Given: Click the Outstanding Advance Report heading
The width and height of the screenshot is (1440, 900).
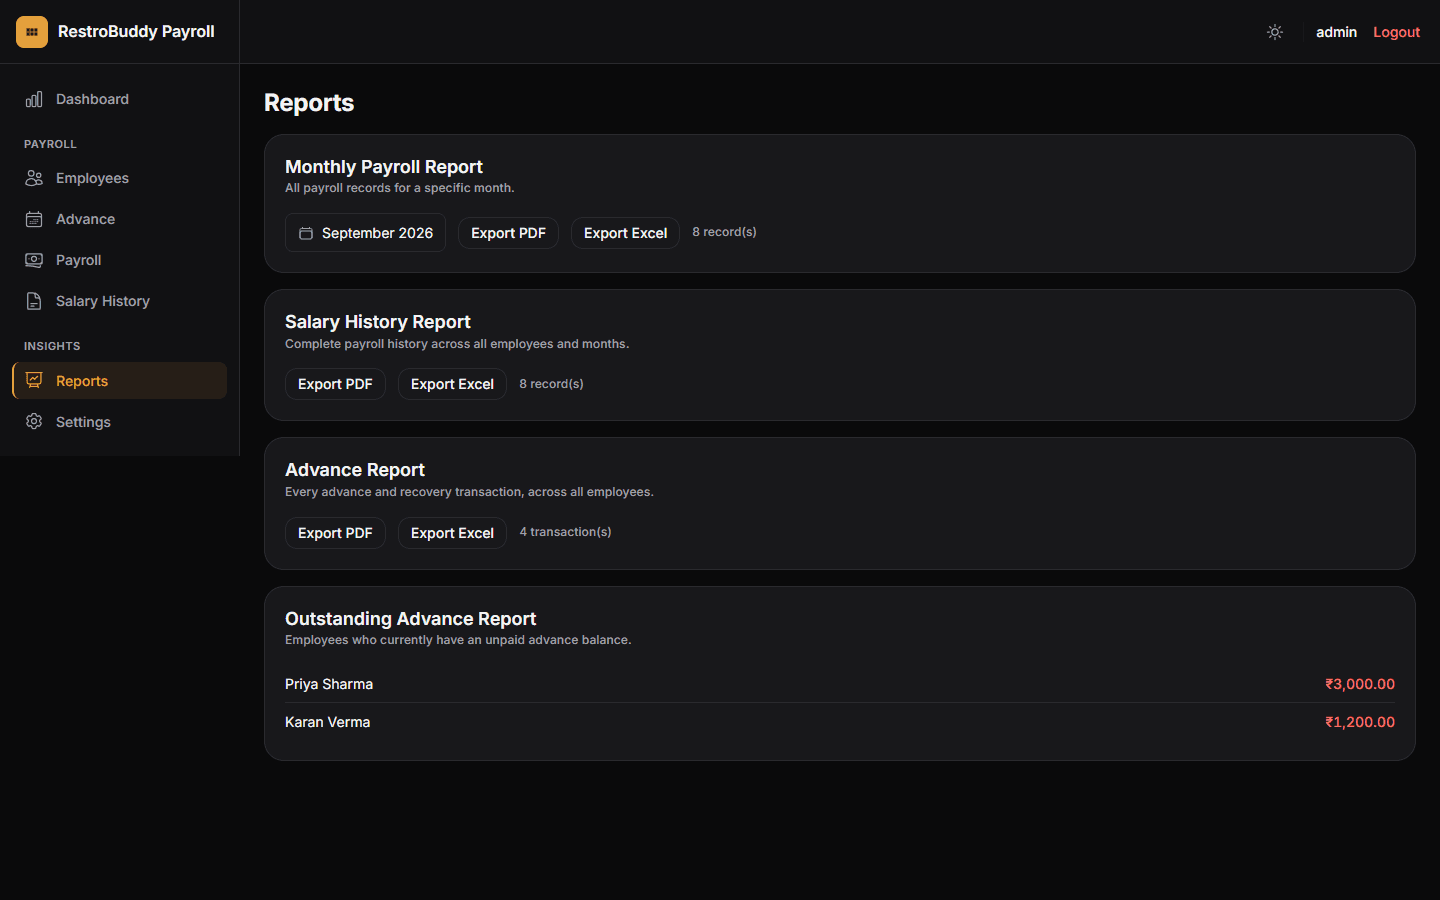Looking at the screenshot, I should pyautogui.click(x=410, y=619).
